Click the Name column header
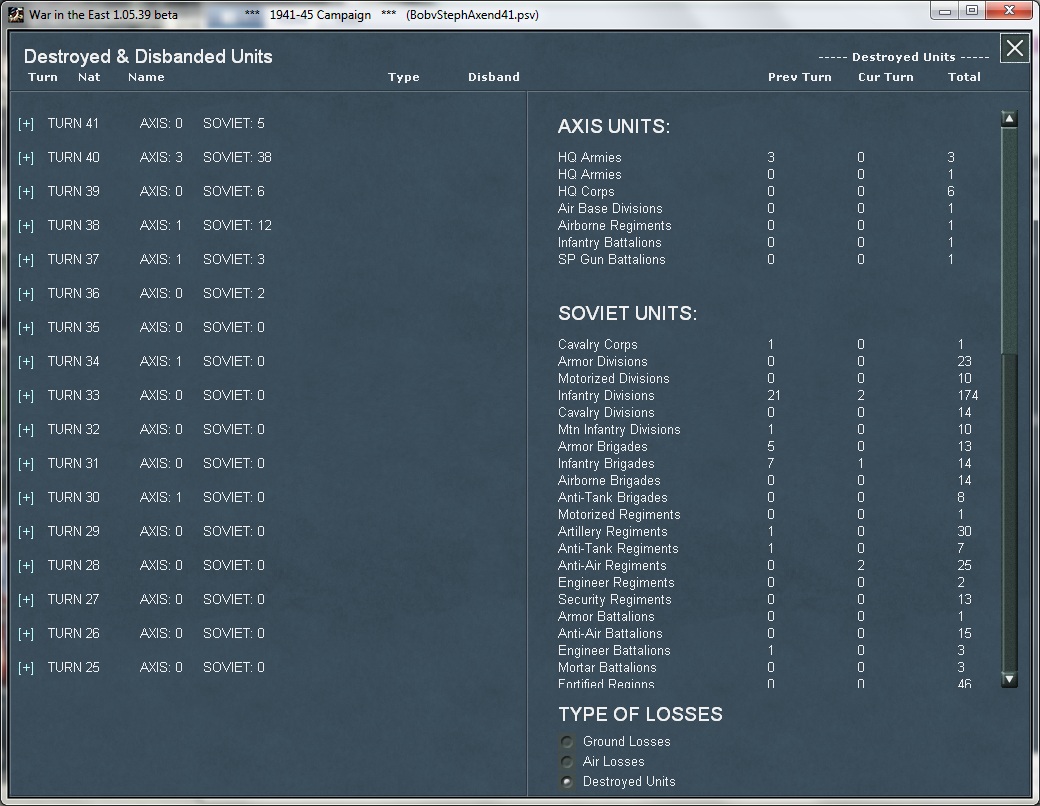This screenshot has width=1040, height=806. (x=146, y=77)
